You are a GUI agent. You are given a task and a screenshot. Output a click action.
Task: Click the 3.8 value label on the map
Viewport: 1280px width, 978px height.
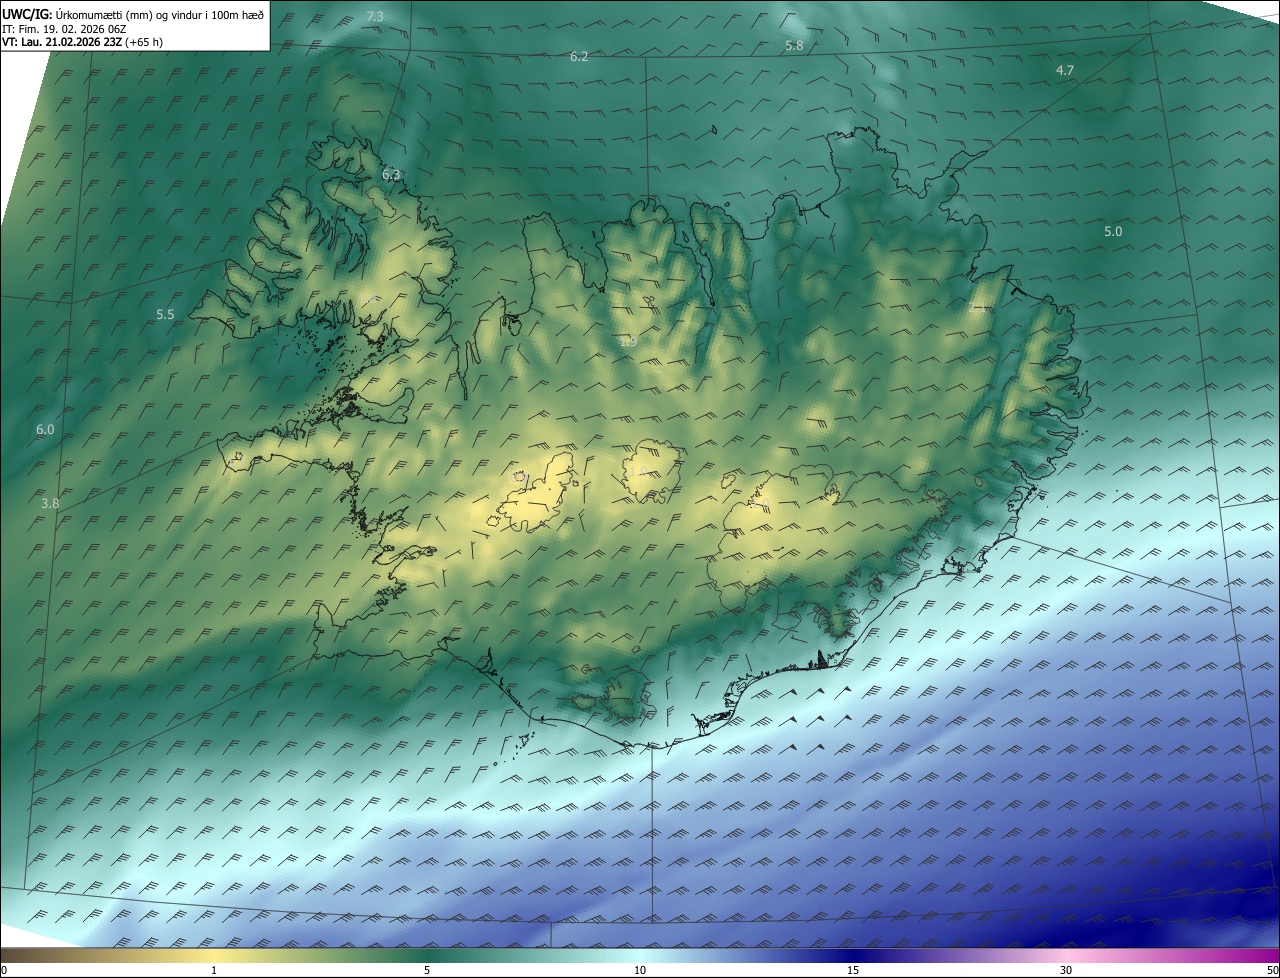coord(50,505)
